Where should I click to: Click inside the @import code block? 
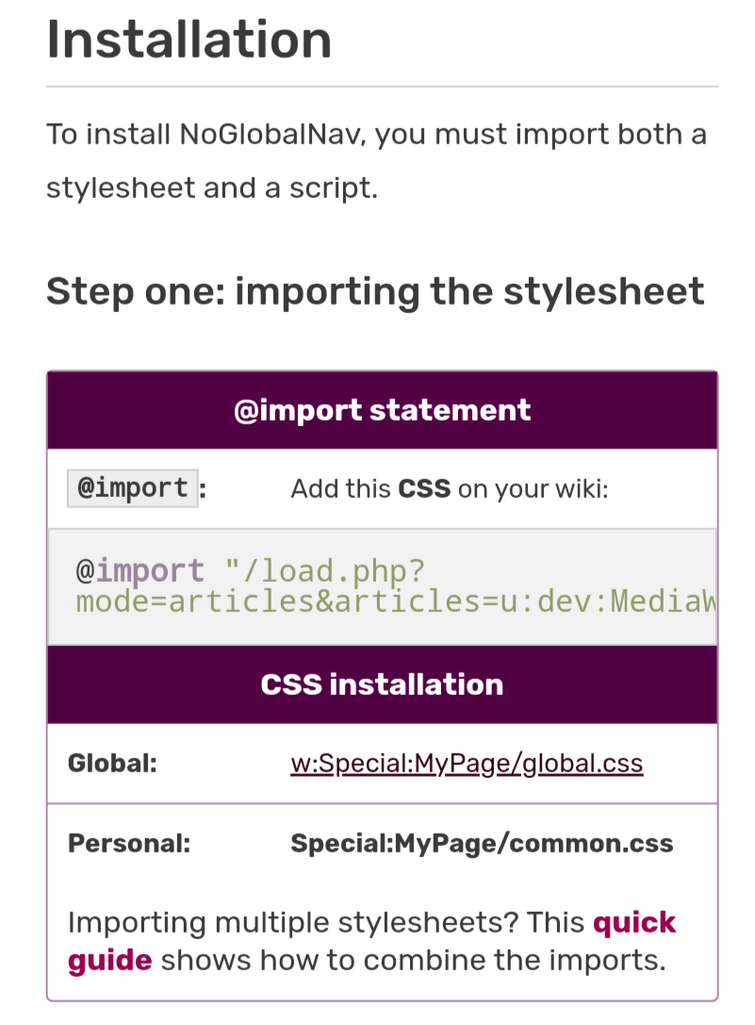coord(382,586)
